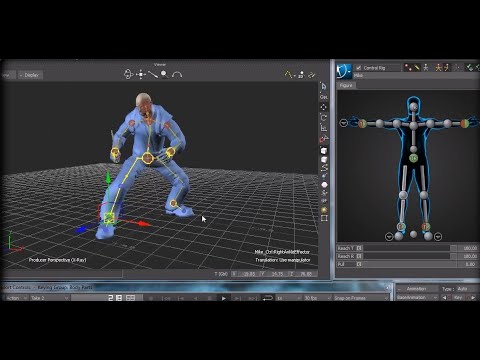The height and width of the screenshot is (360, 480).
Task: Toggle the 2D/3D magnifier viewer icon
Action: point(301,75)
